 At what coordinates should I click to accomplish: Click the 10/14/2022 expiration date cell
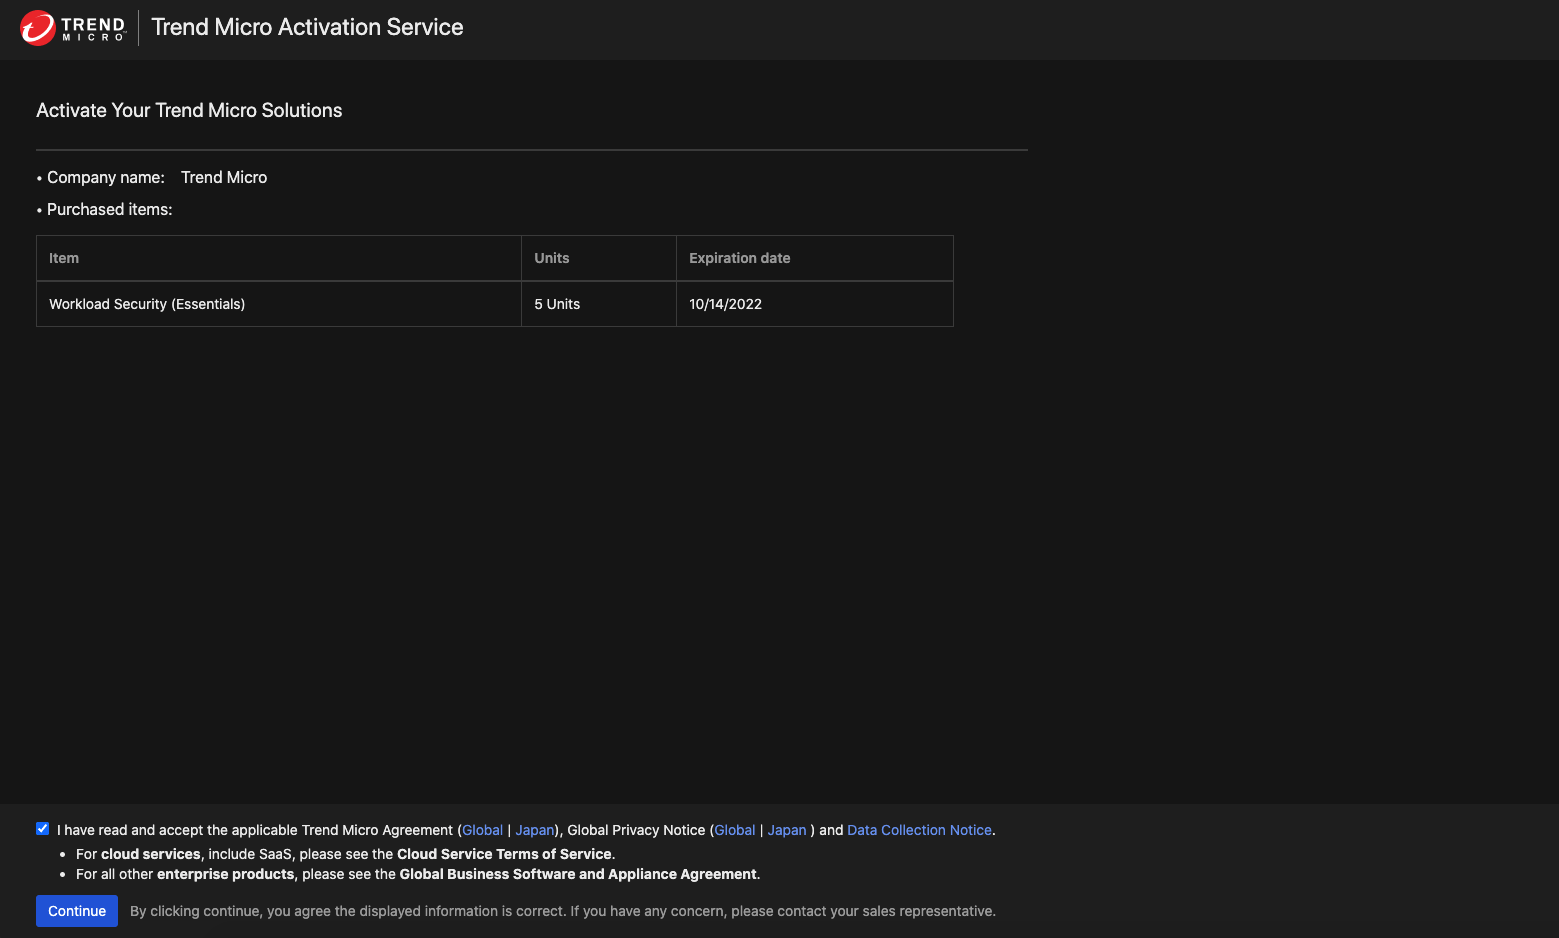(x=725, y=304)
